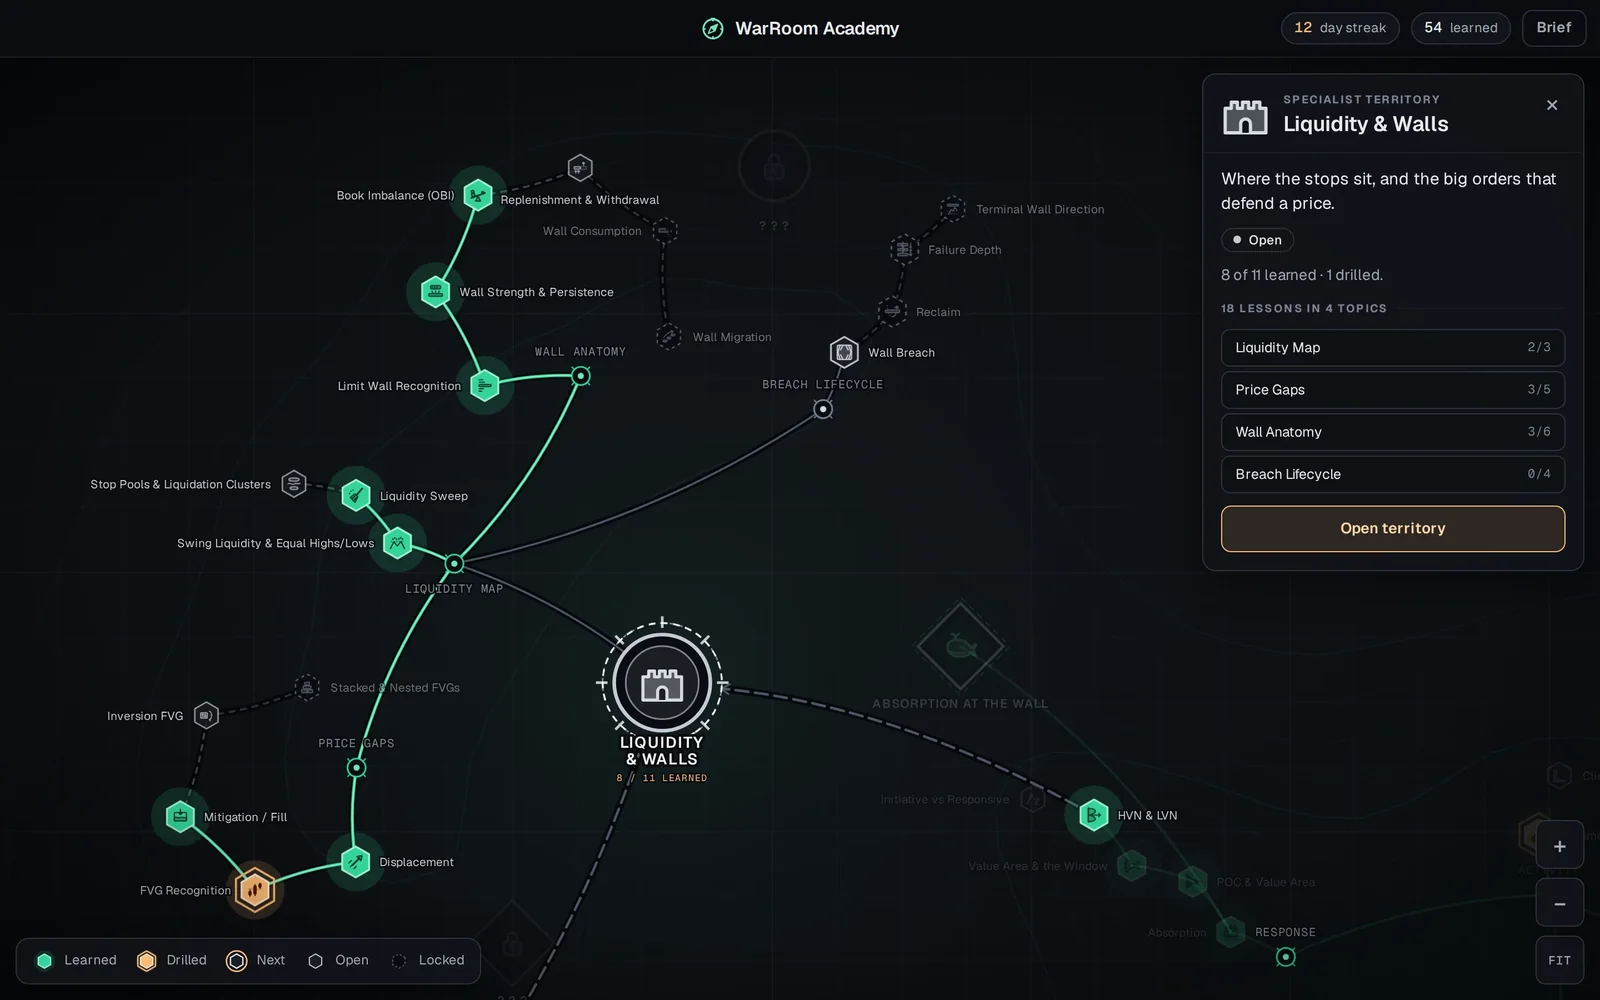Image resolution: width=1600 pixels, height=1000 pixels.
Task: Select the Displacement node
Action: (x=355, y=861)
